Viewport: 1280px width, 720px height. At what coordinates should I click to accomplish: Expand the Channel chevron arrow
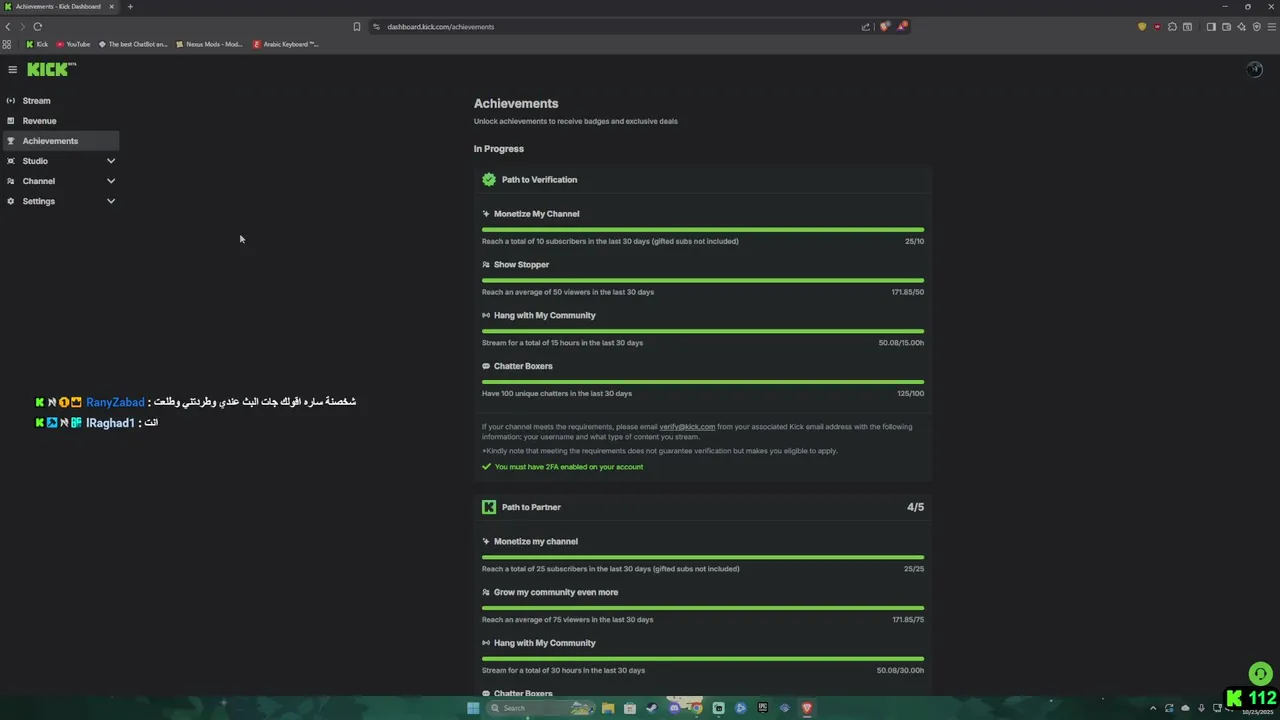[111, 181]
